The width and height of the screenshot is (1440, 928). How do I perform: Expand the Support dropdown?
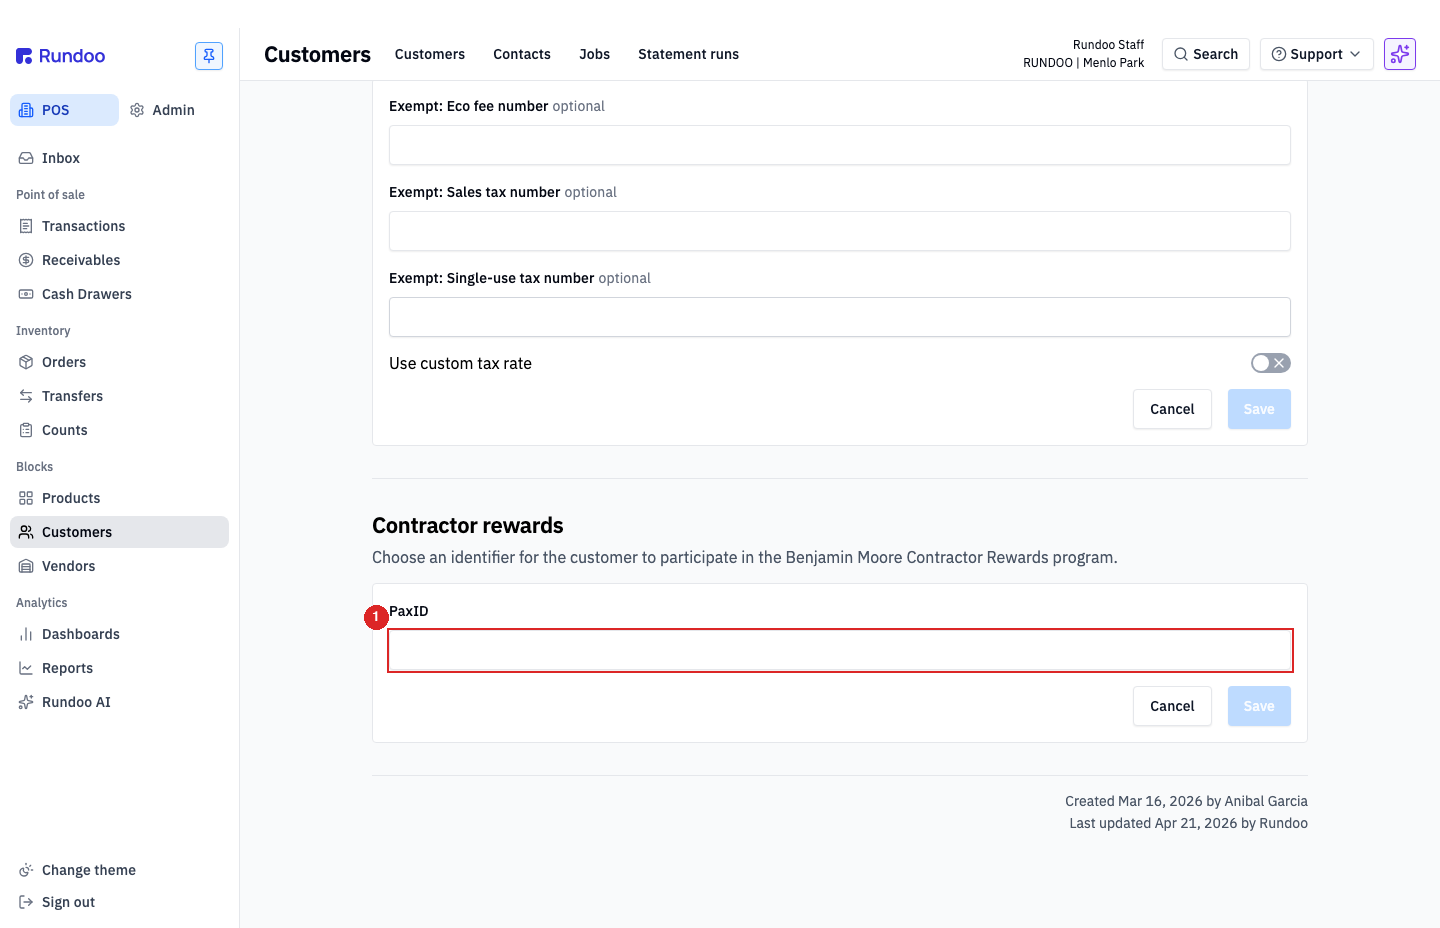coord(1316,54)
